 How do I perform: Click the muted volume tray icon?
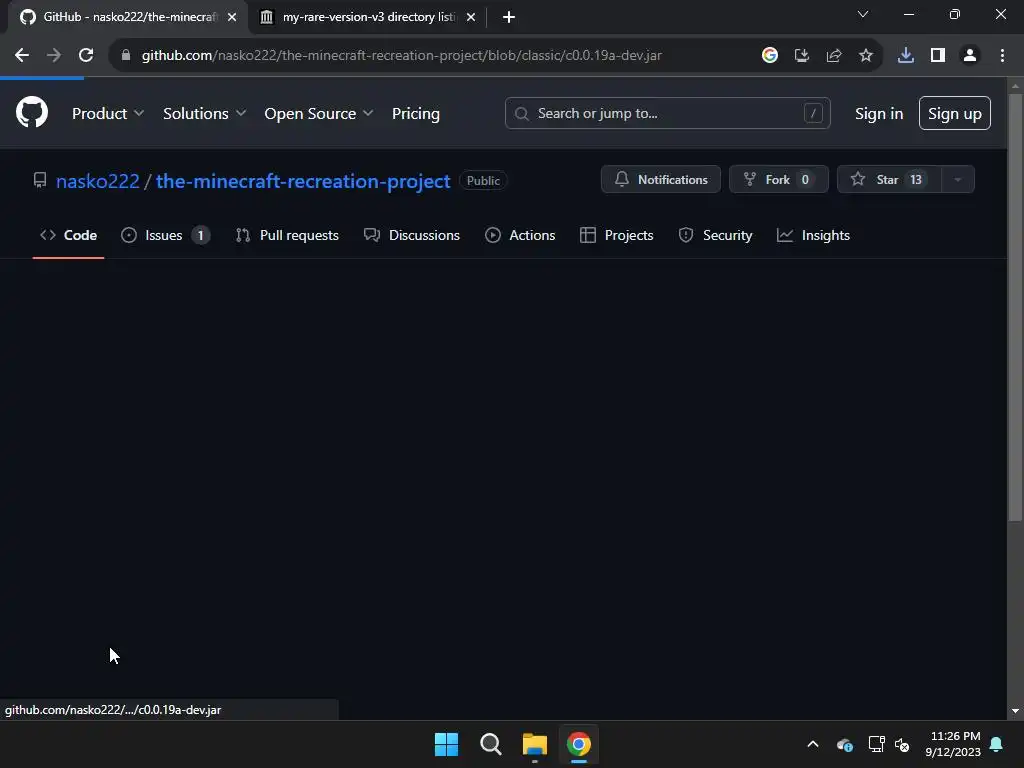(x=902, y=744)
